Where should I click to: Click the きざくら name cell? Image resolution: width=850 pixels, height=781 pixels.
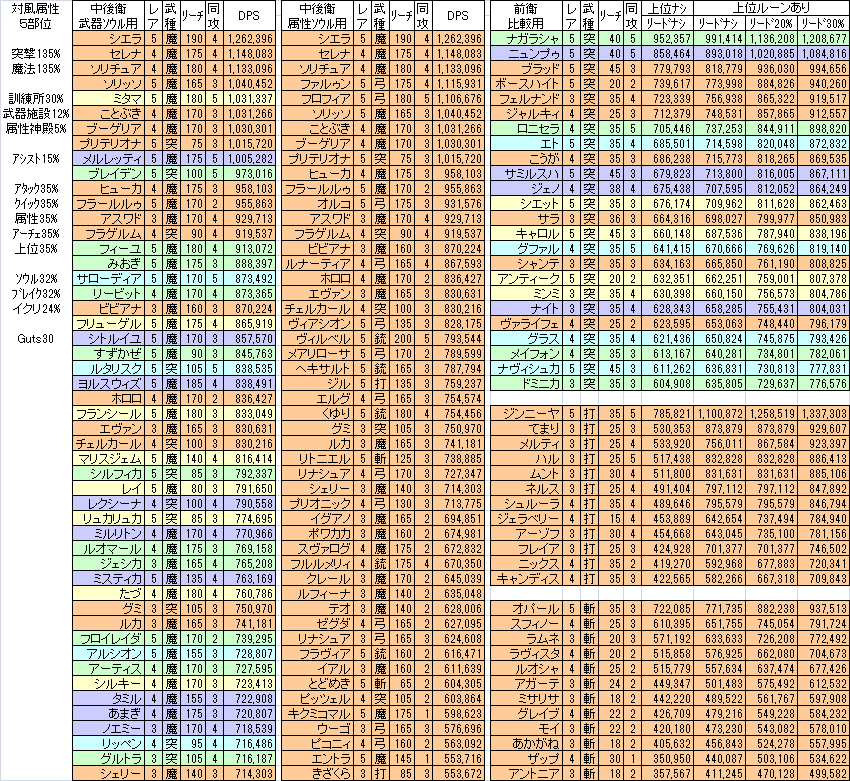pos(318,774)
